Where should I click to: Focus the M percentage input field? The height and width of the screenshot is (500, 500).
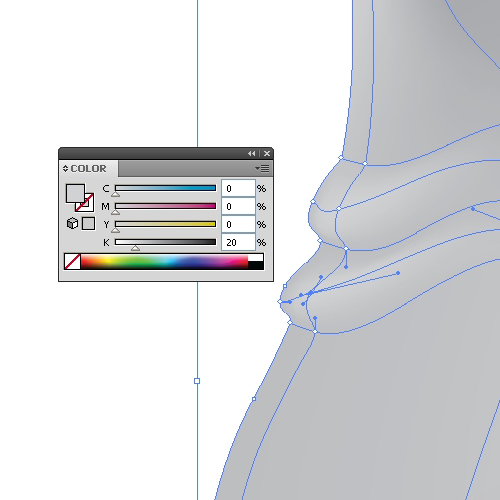238,206
